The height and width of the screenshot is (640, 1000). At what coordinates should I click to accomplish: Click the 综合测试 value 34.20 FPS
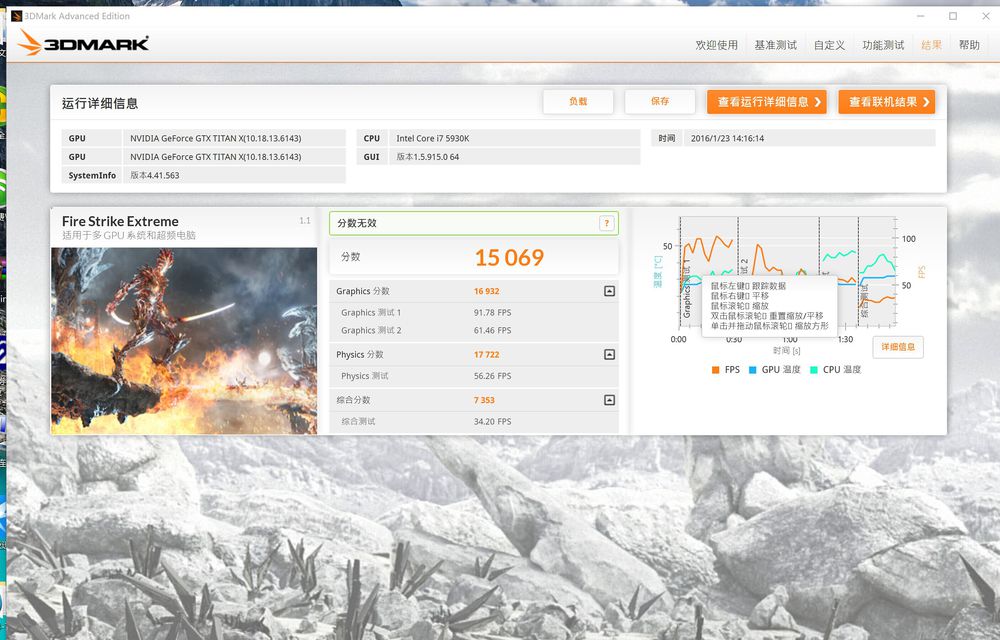[x=492, y=421]
